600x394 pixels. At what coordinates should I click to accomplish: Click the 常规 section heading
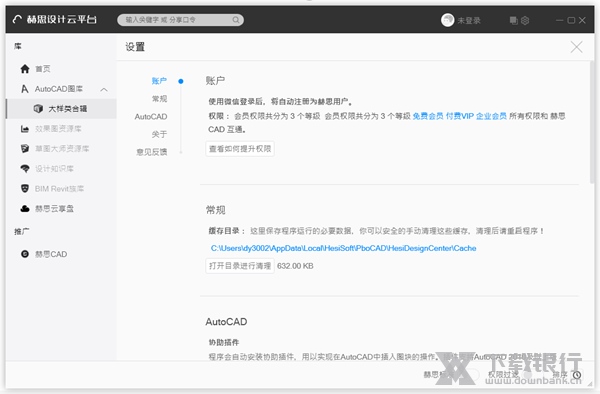point(215,210)
